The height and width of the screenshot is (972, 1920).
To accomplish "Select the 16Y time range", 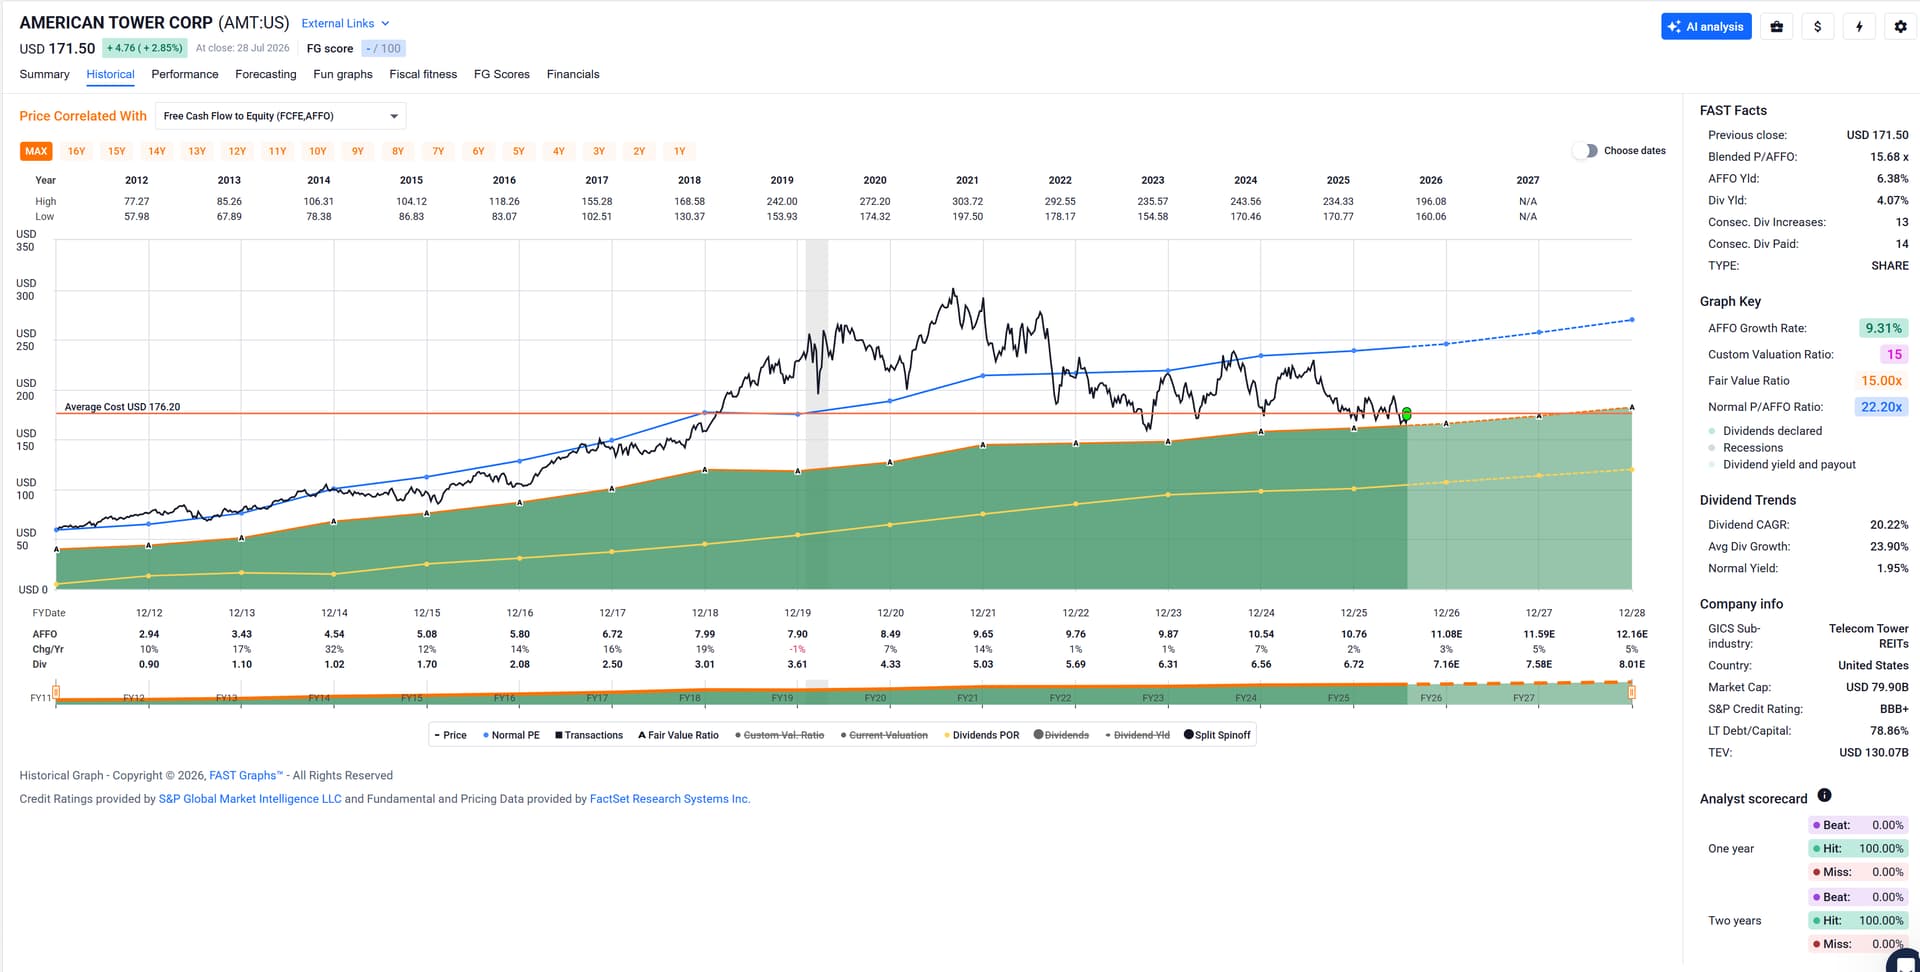I will pos(76,151).
